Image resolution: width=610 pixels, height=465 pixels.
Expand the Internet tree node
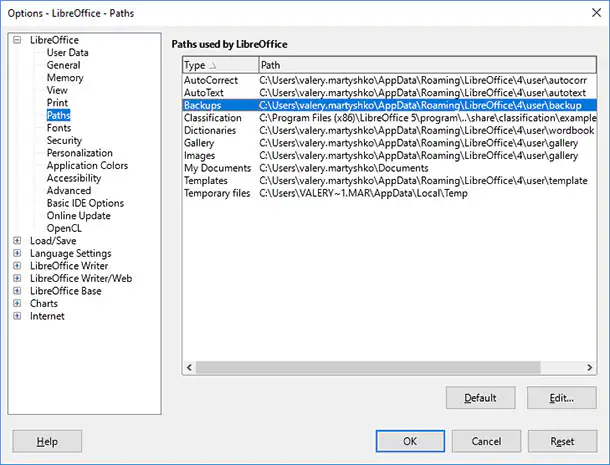17,316
